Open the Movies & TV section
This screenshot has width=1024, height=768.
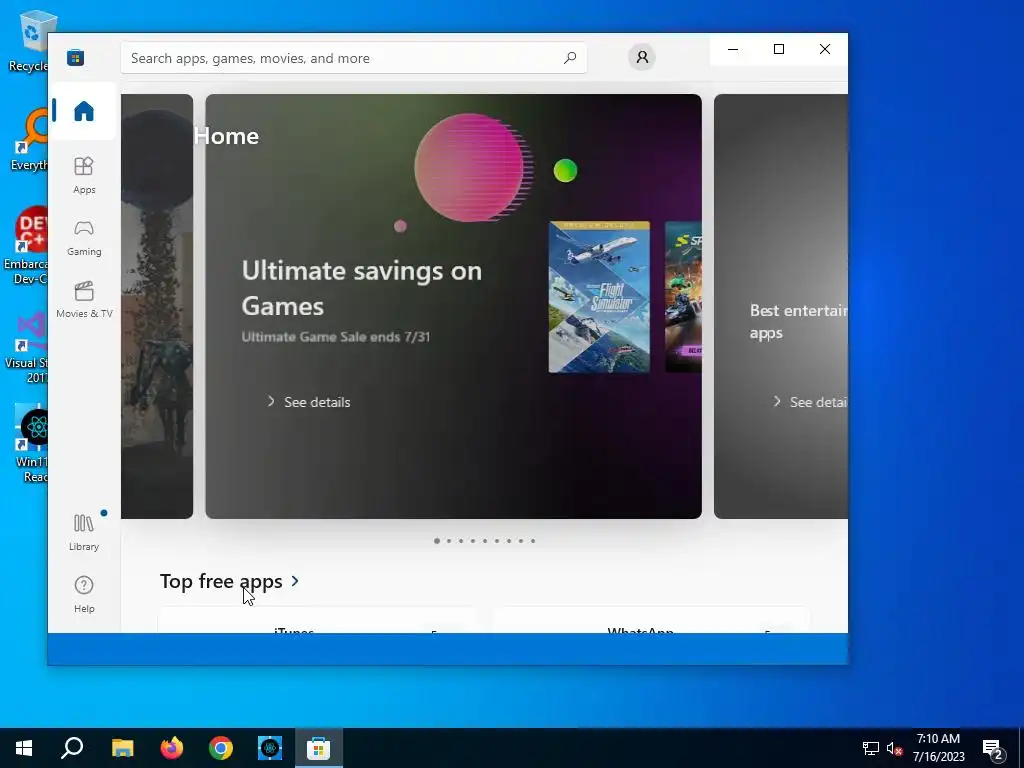pyautogui.click(x=84, y=299)
